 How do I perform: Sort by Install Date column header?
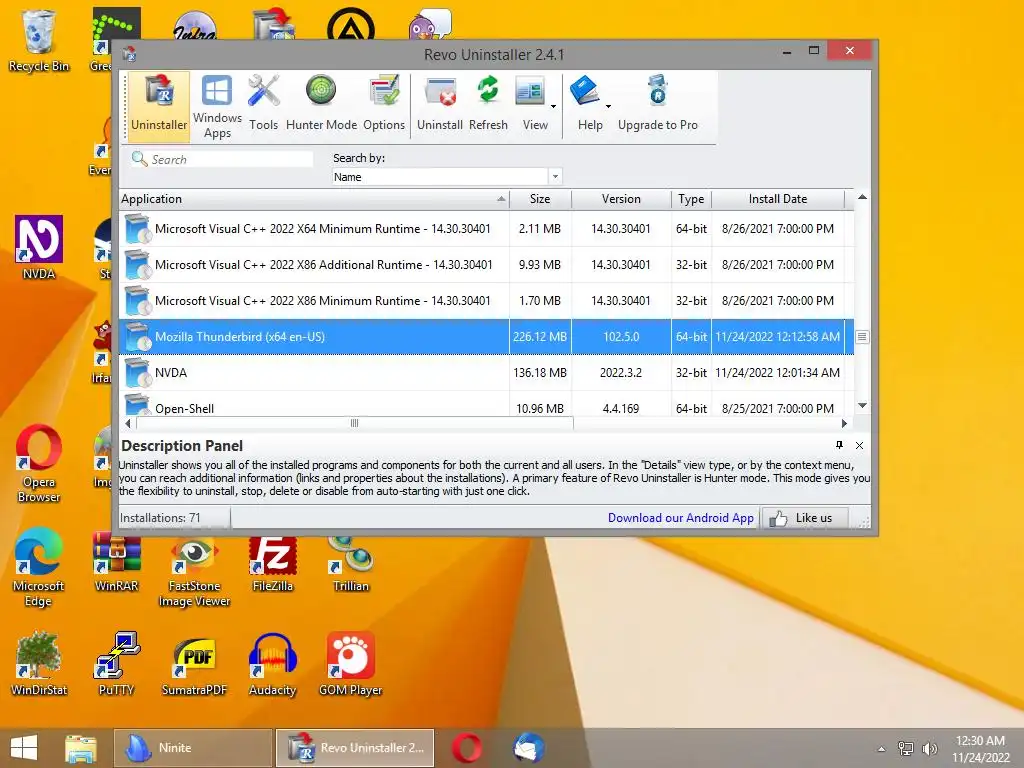778,199
